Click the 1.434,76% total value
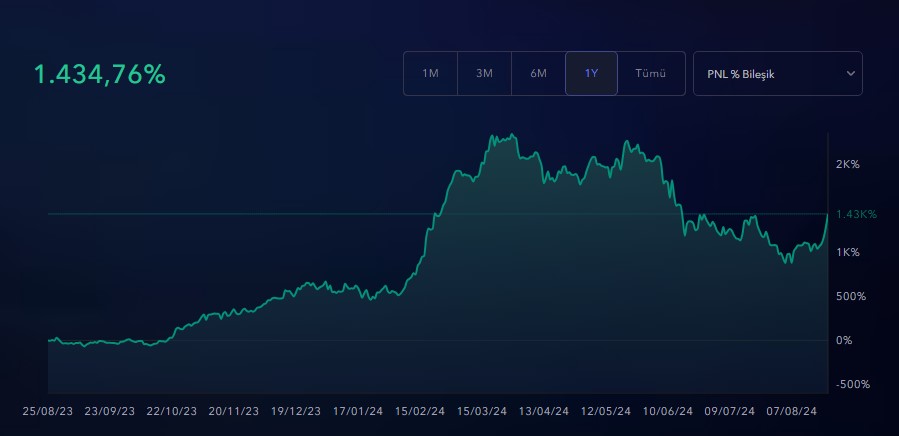Image resolution: width=899 pixels, height=436 pixels. (100, 75)
